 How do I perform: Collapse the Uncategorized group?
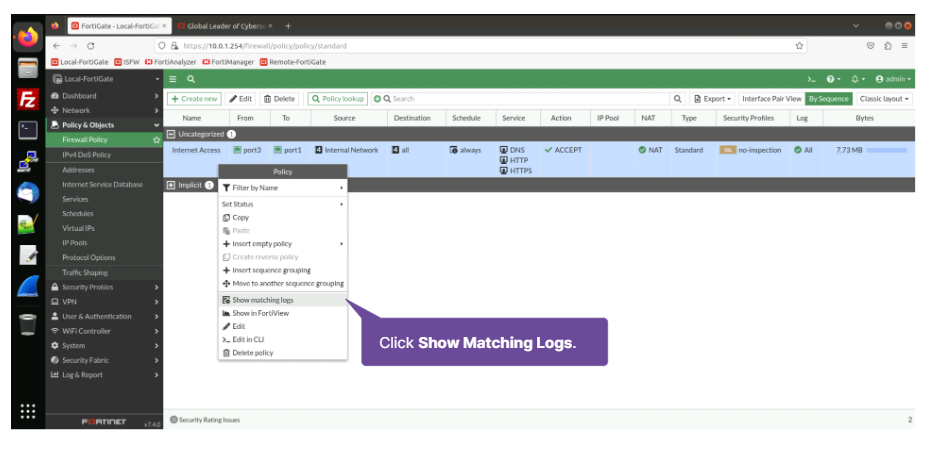pos(171,134)
